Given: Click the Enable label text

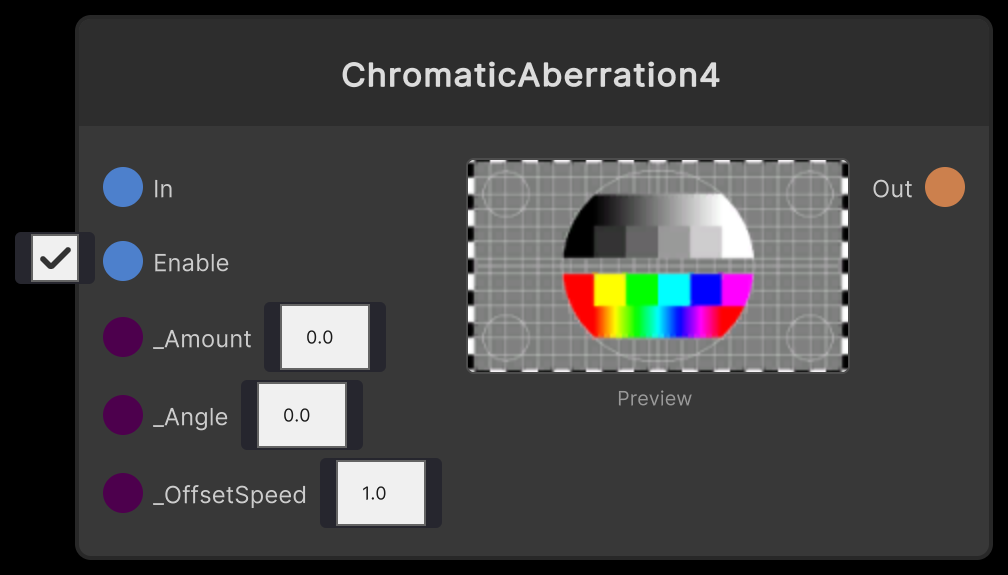Looking at the screenshot, I should click(x=192, y=263).
